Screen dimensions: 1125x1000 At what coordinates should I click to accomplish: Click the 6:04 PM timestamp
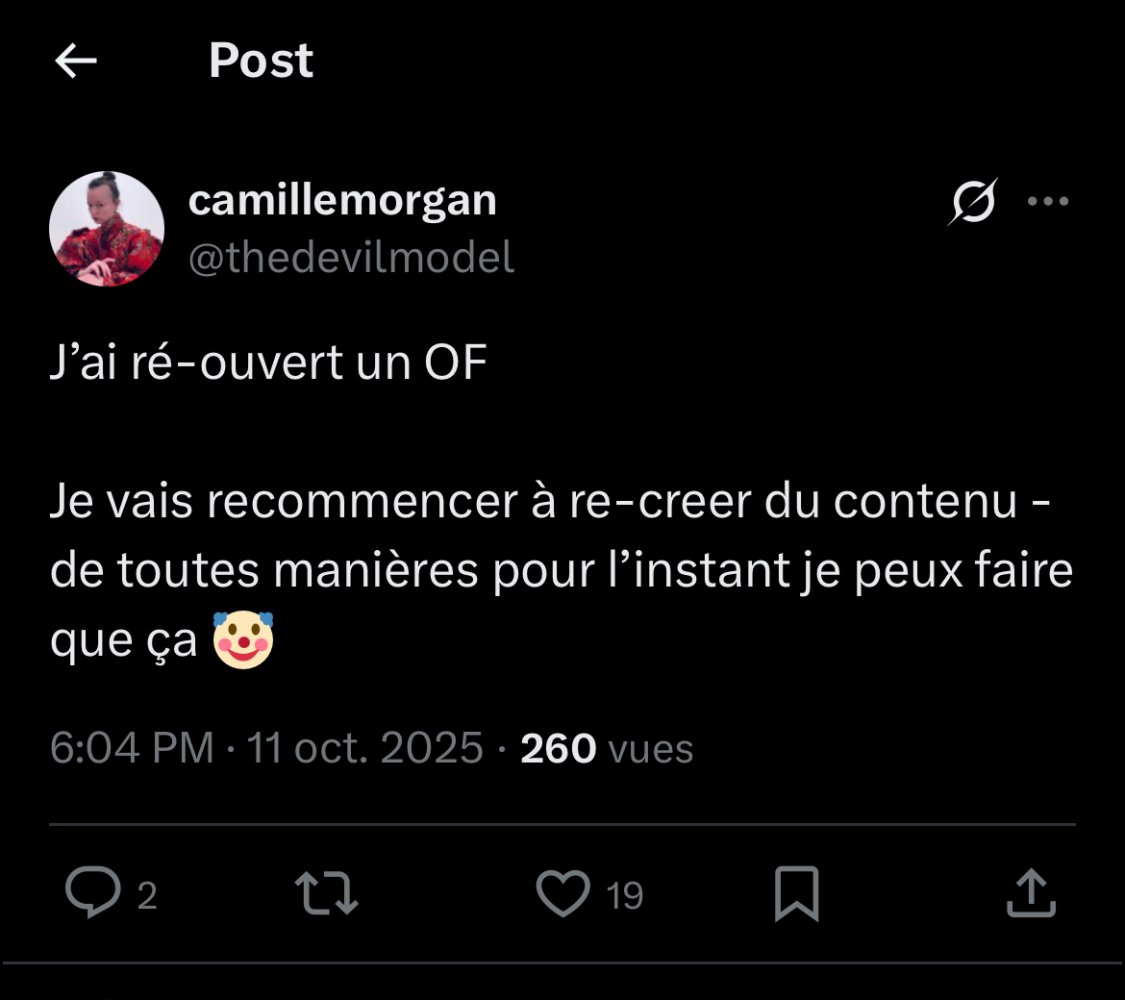pos(132,748)
